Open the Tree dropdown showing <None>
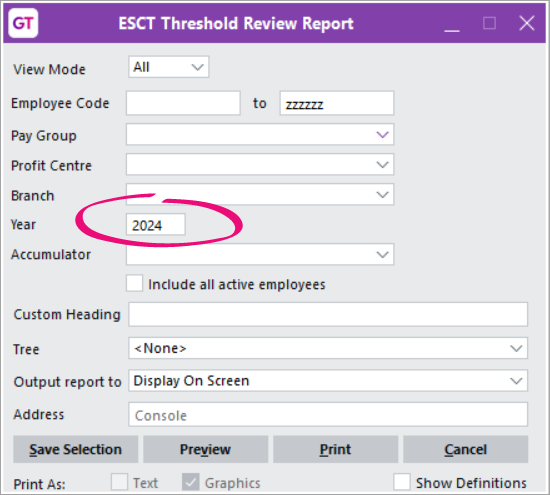This screenshot has height=495, width=550. coord(328,348)
